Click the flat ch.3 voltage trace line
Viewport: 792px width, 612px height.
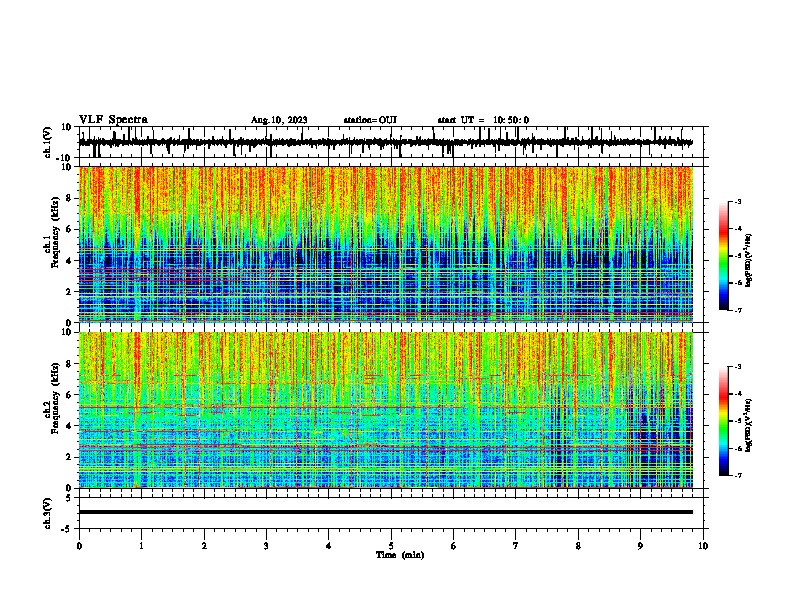[x=385, y=512]
